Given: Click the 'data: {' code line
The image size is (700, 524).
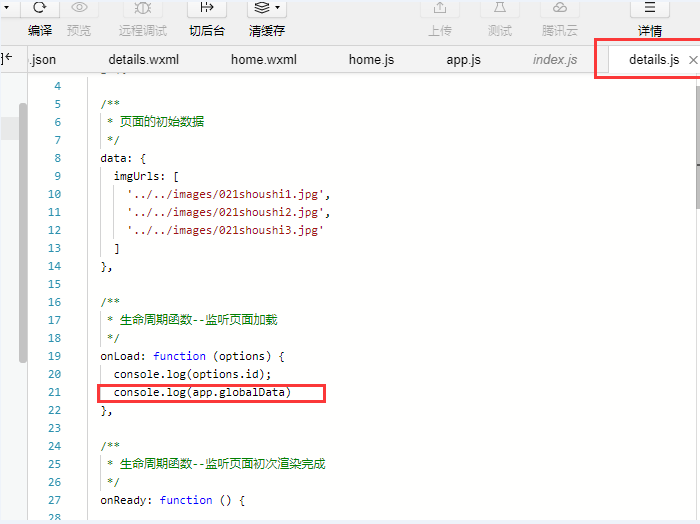Looking at the screenshot, I should [x=123, y=158].
